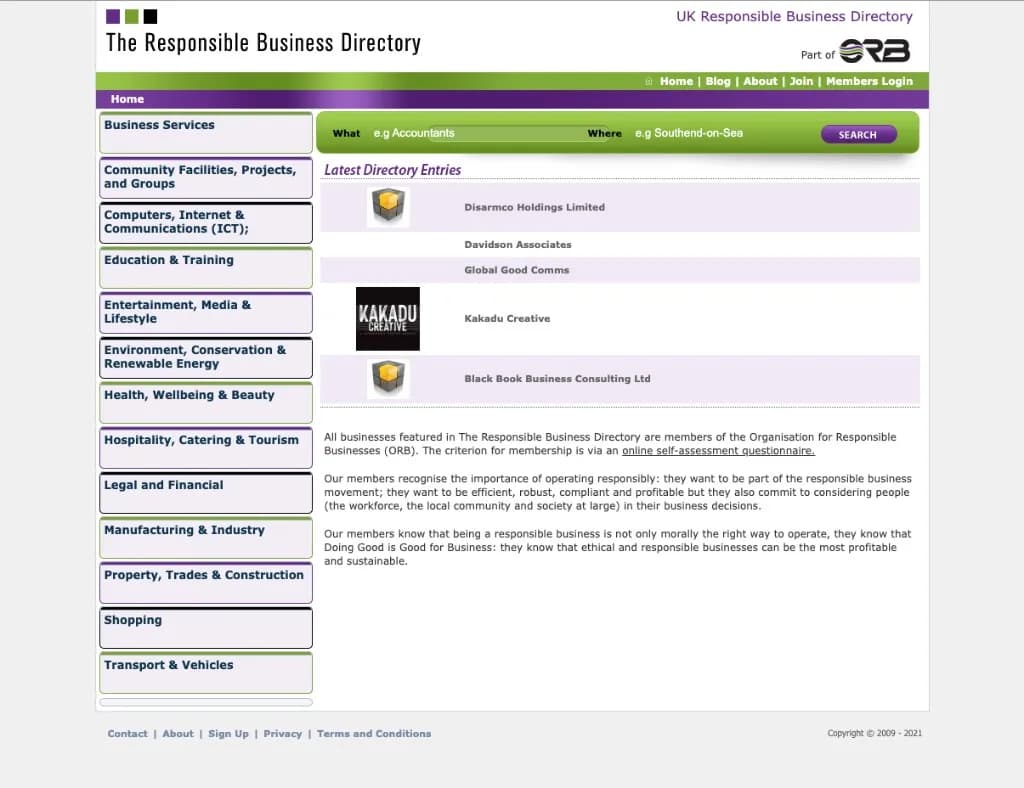The height and width of the screenshot is (788, 1024).
Task: Open the Kakadu Creative entry name
Action: (x=507, y=319)
